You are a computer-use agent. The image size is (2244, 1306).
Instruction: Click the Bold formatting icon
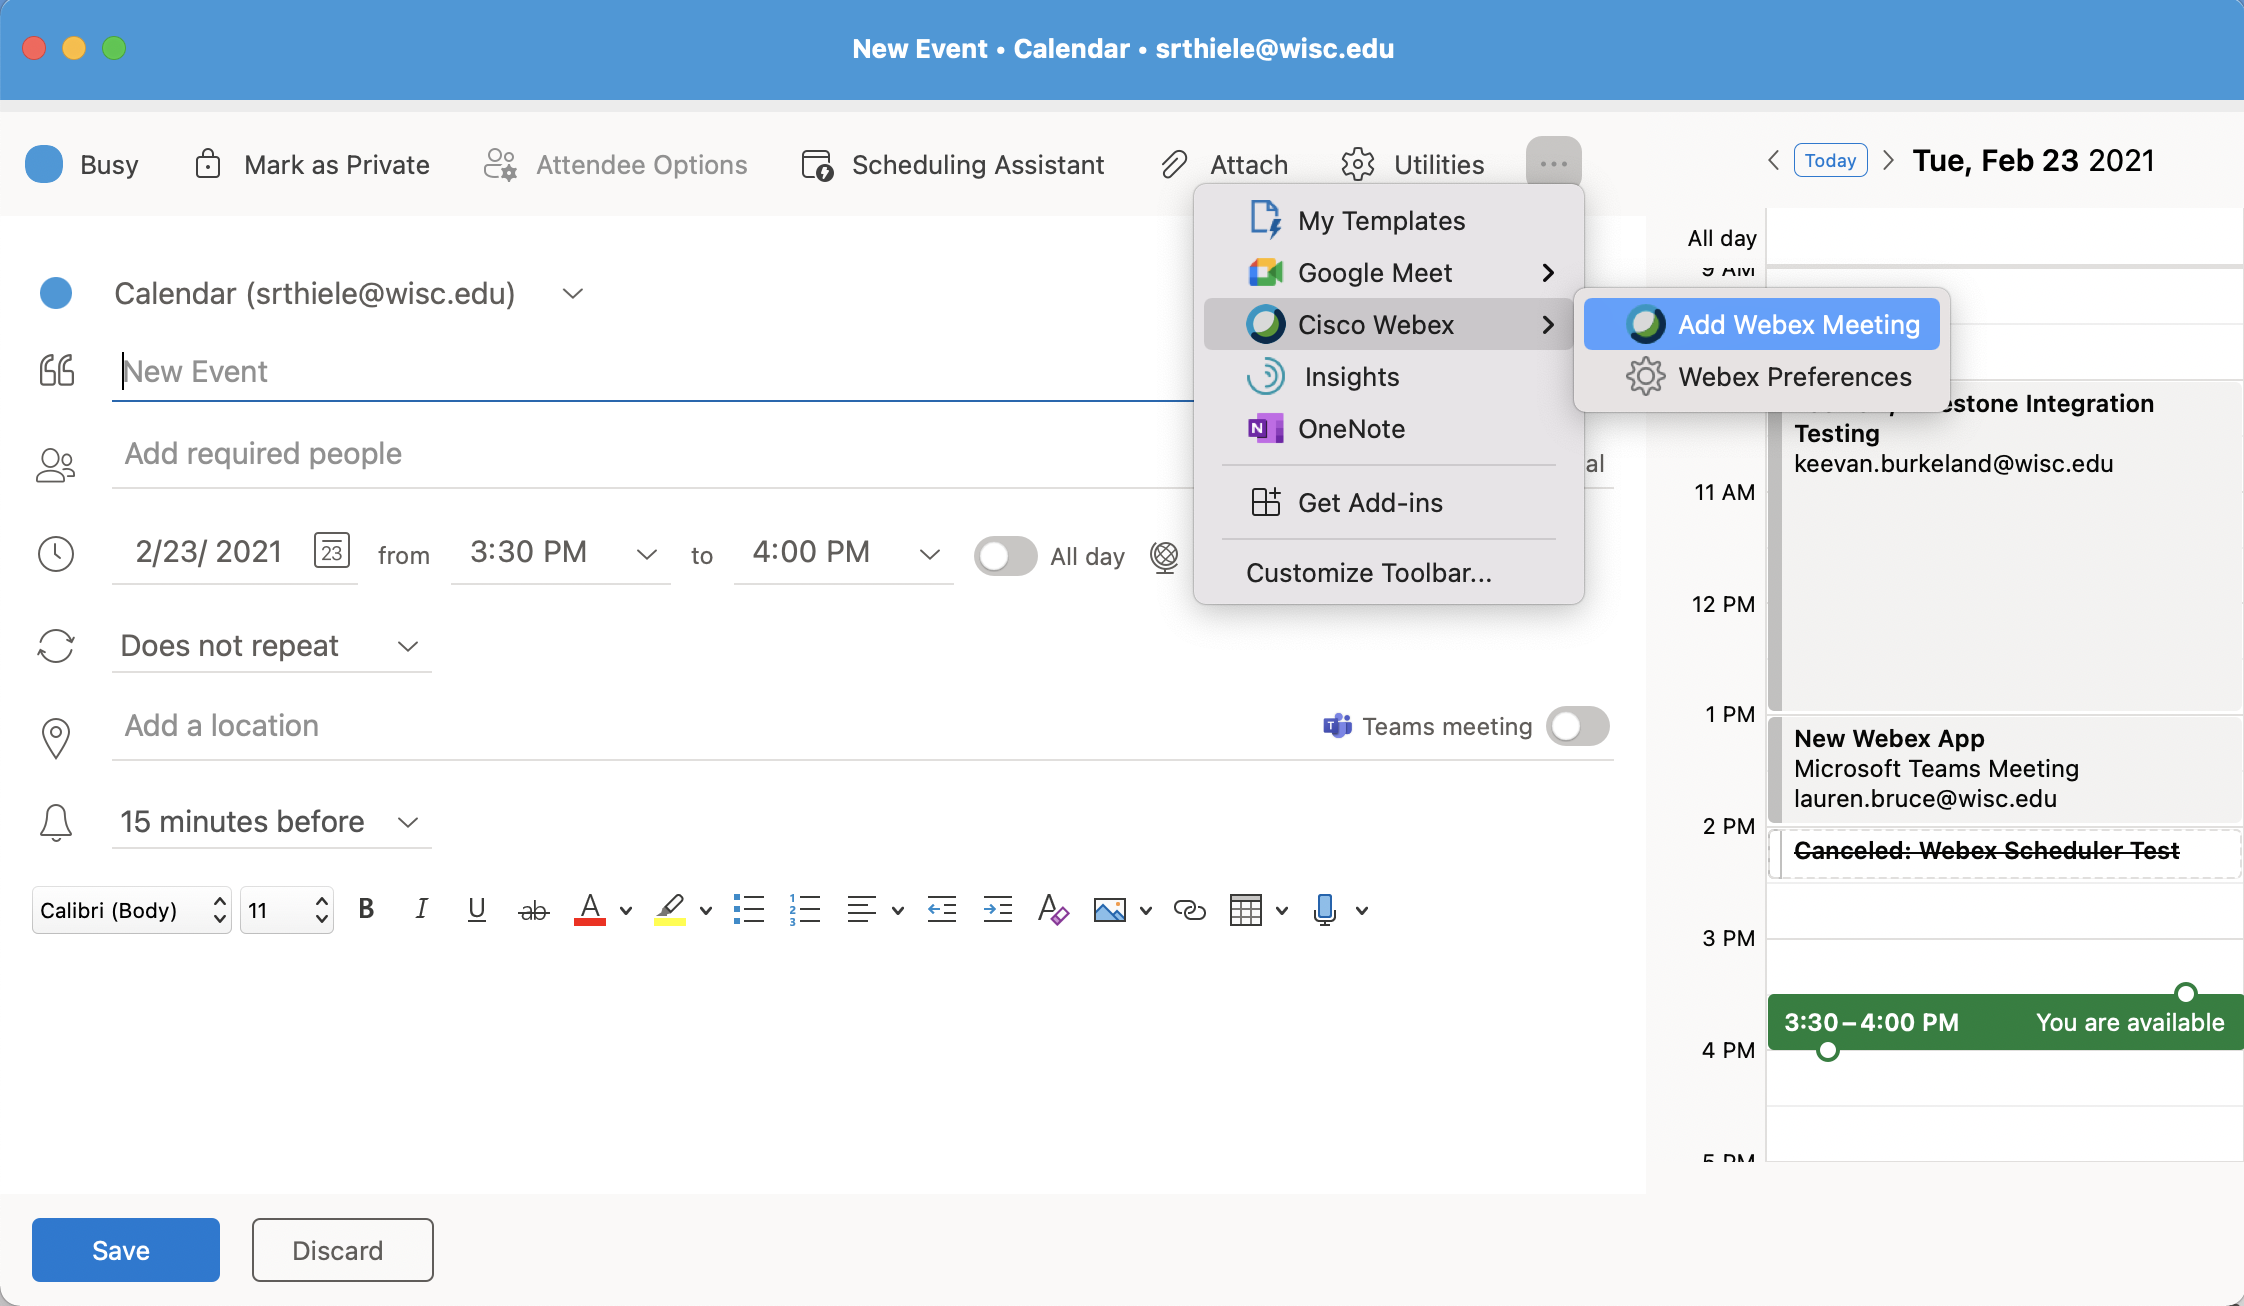pos(366,909)
